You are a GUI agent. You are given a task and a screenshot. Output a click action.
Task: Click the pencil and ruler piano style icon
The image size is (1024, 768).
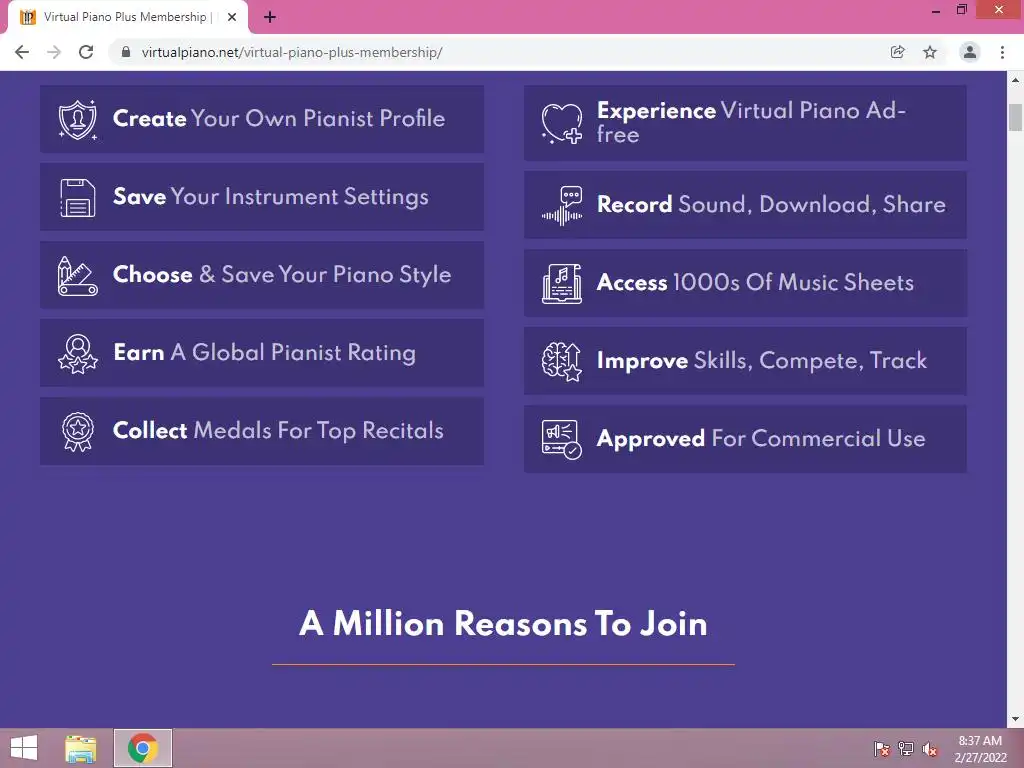(78, 276)
